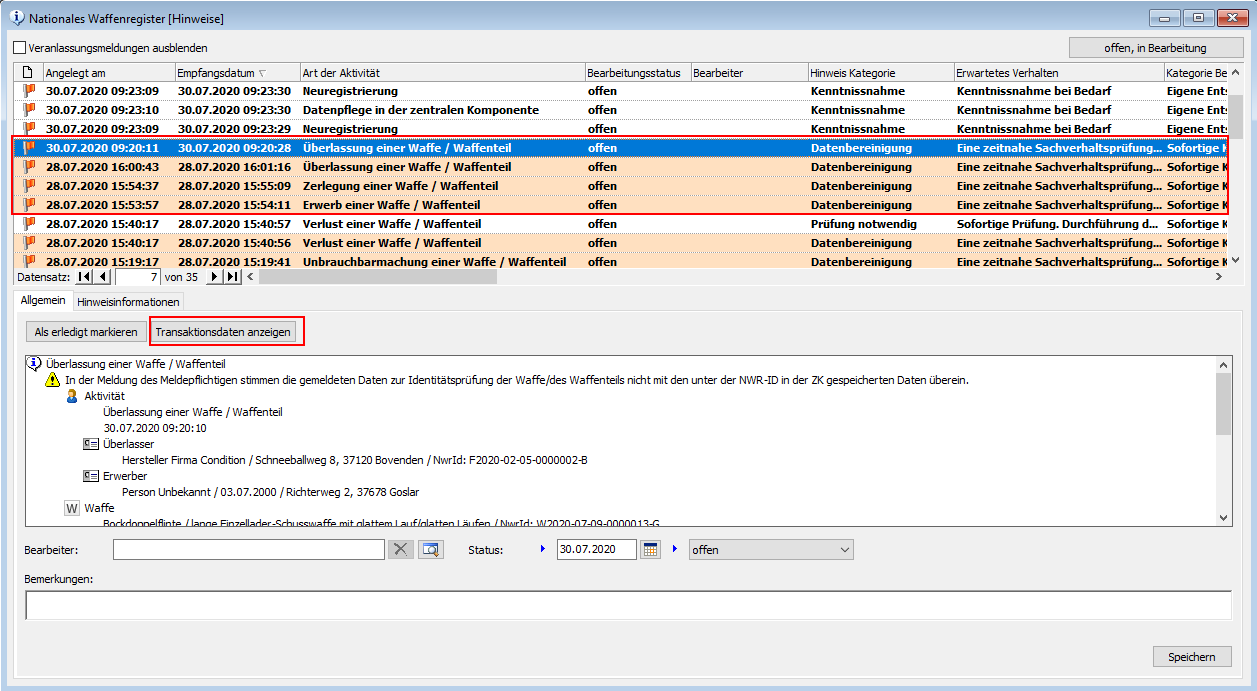Click 'Als erledigt markieren' button
This screenshot has width=1257, height=691.
85,332
